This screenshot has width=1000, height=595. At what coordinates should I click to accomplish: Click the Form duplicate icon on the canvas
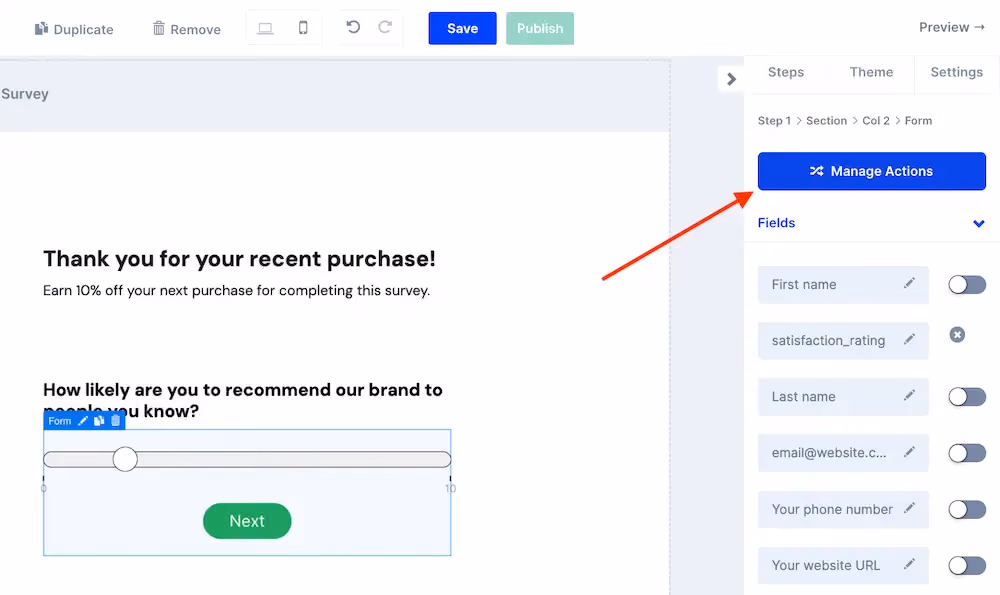click(x=99, y=421)
